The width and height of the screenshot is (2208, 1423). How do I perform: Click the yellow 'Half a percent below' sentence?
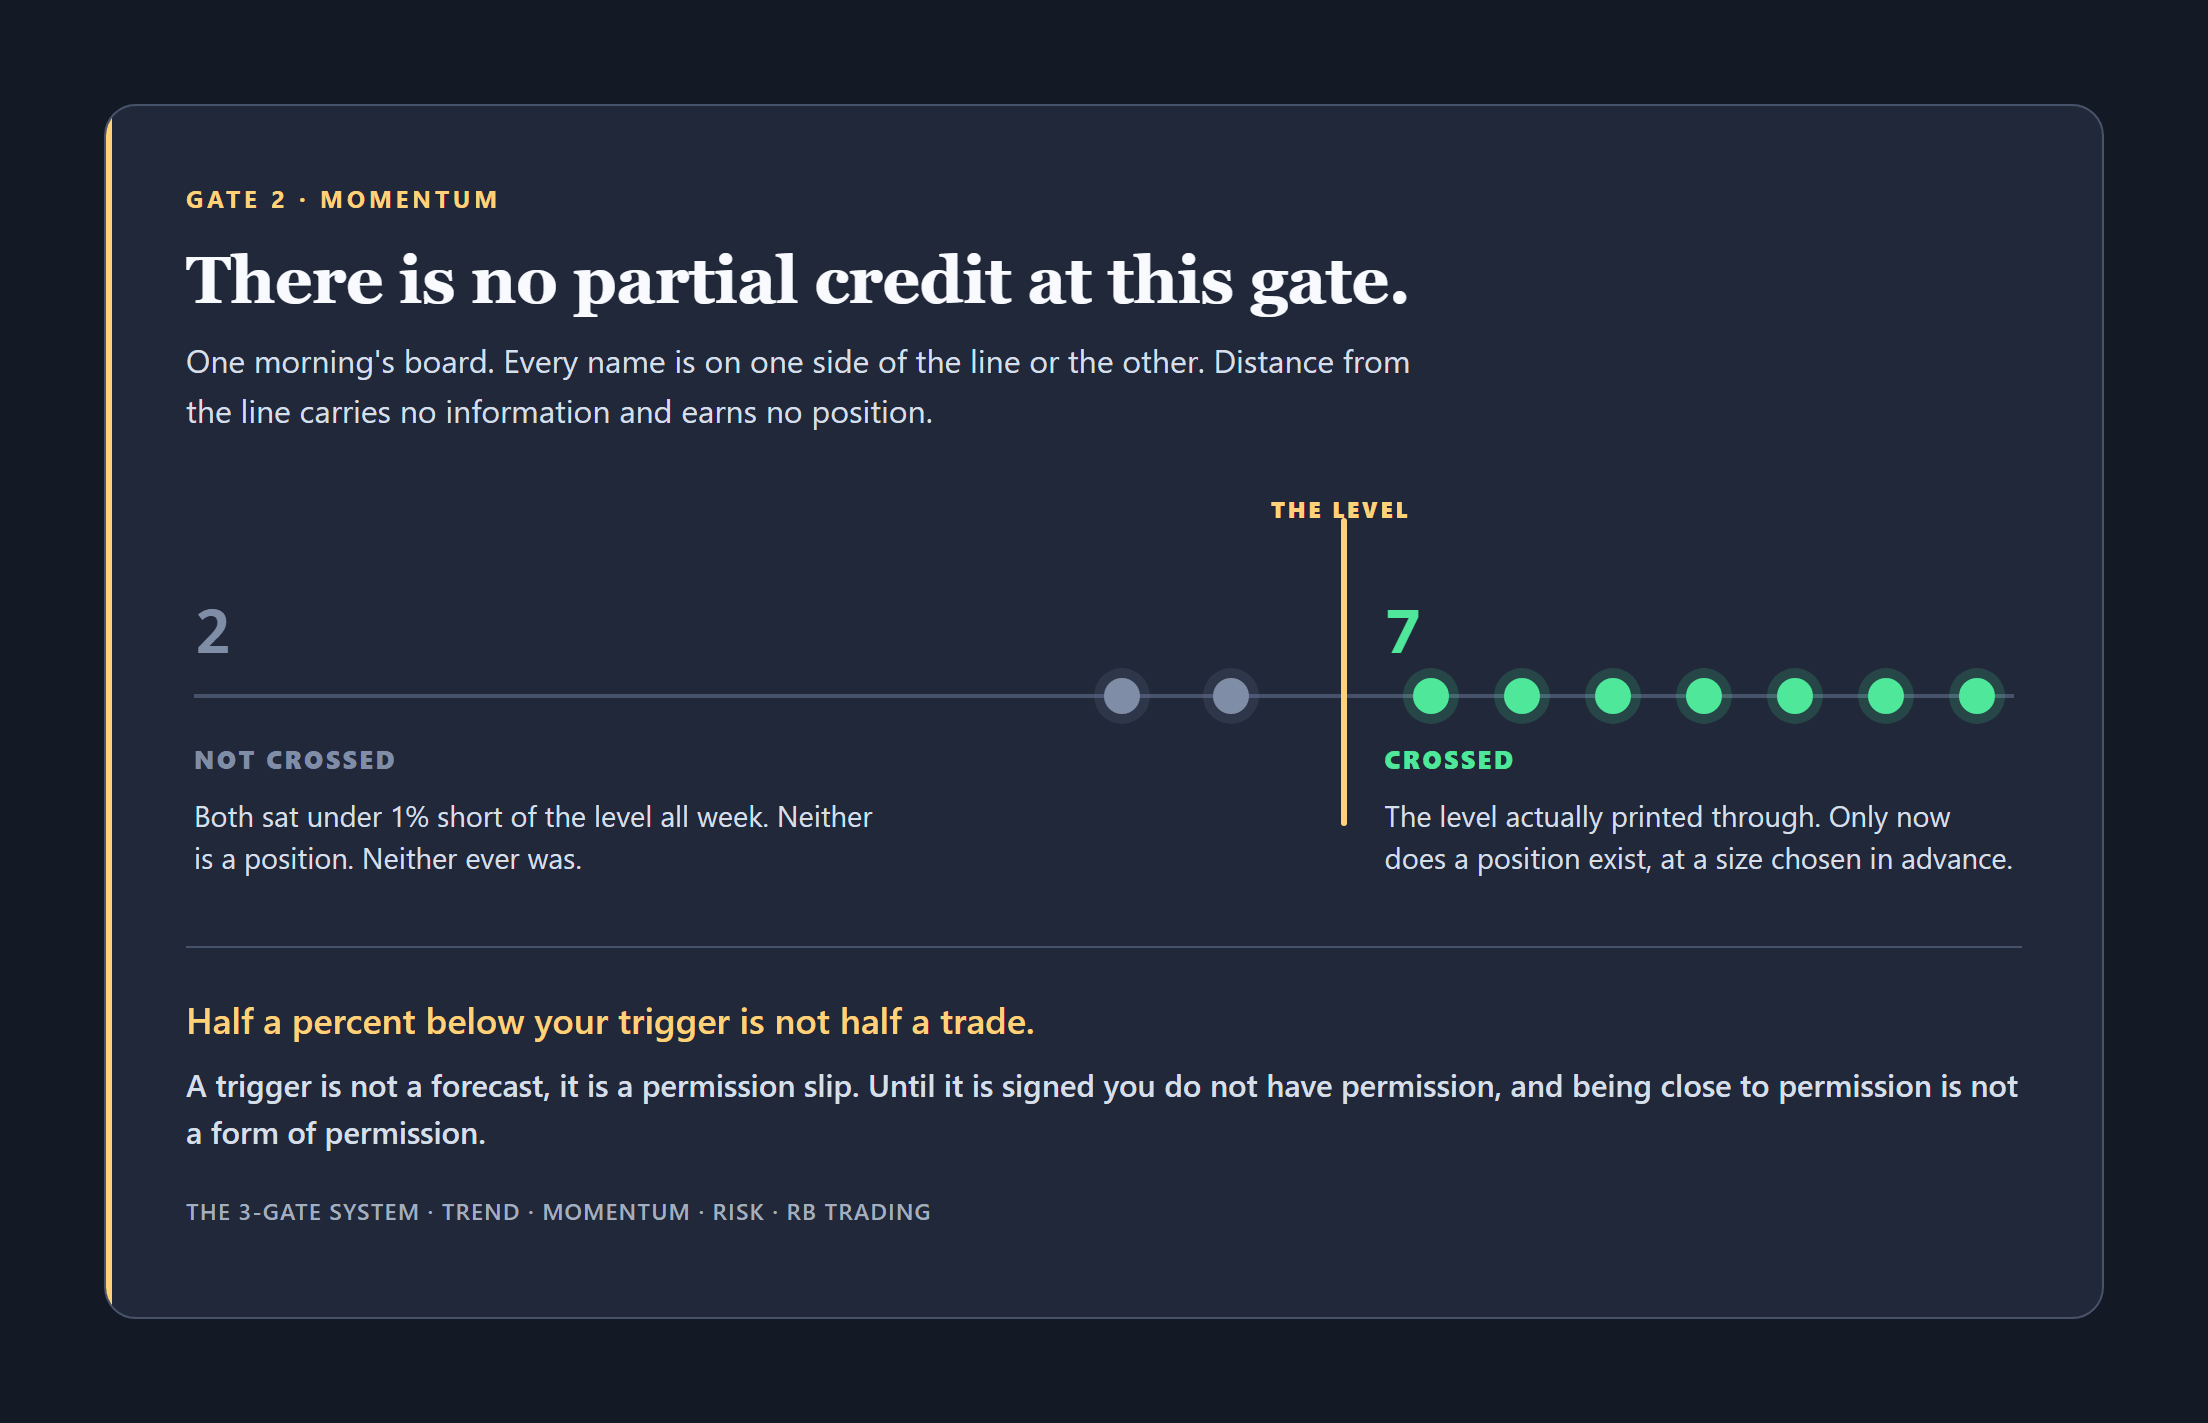(x=610, y=1022)
